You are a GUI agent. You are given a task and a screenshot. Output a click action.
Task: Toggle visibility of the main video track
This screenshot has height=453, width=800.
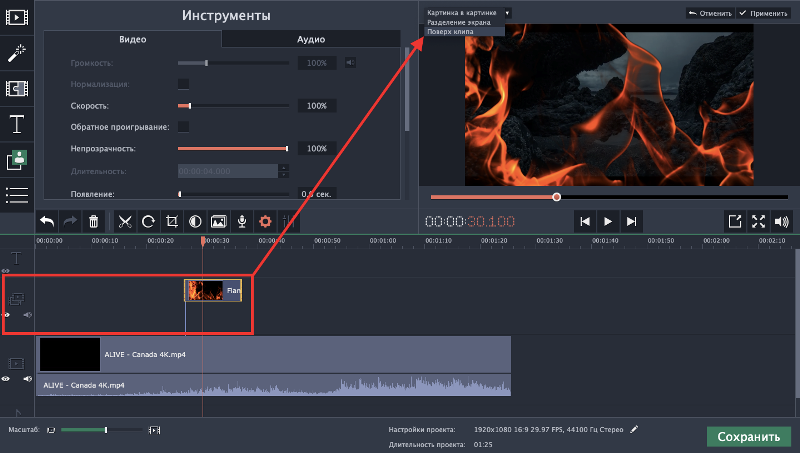(6, 379)
